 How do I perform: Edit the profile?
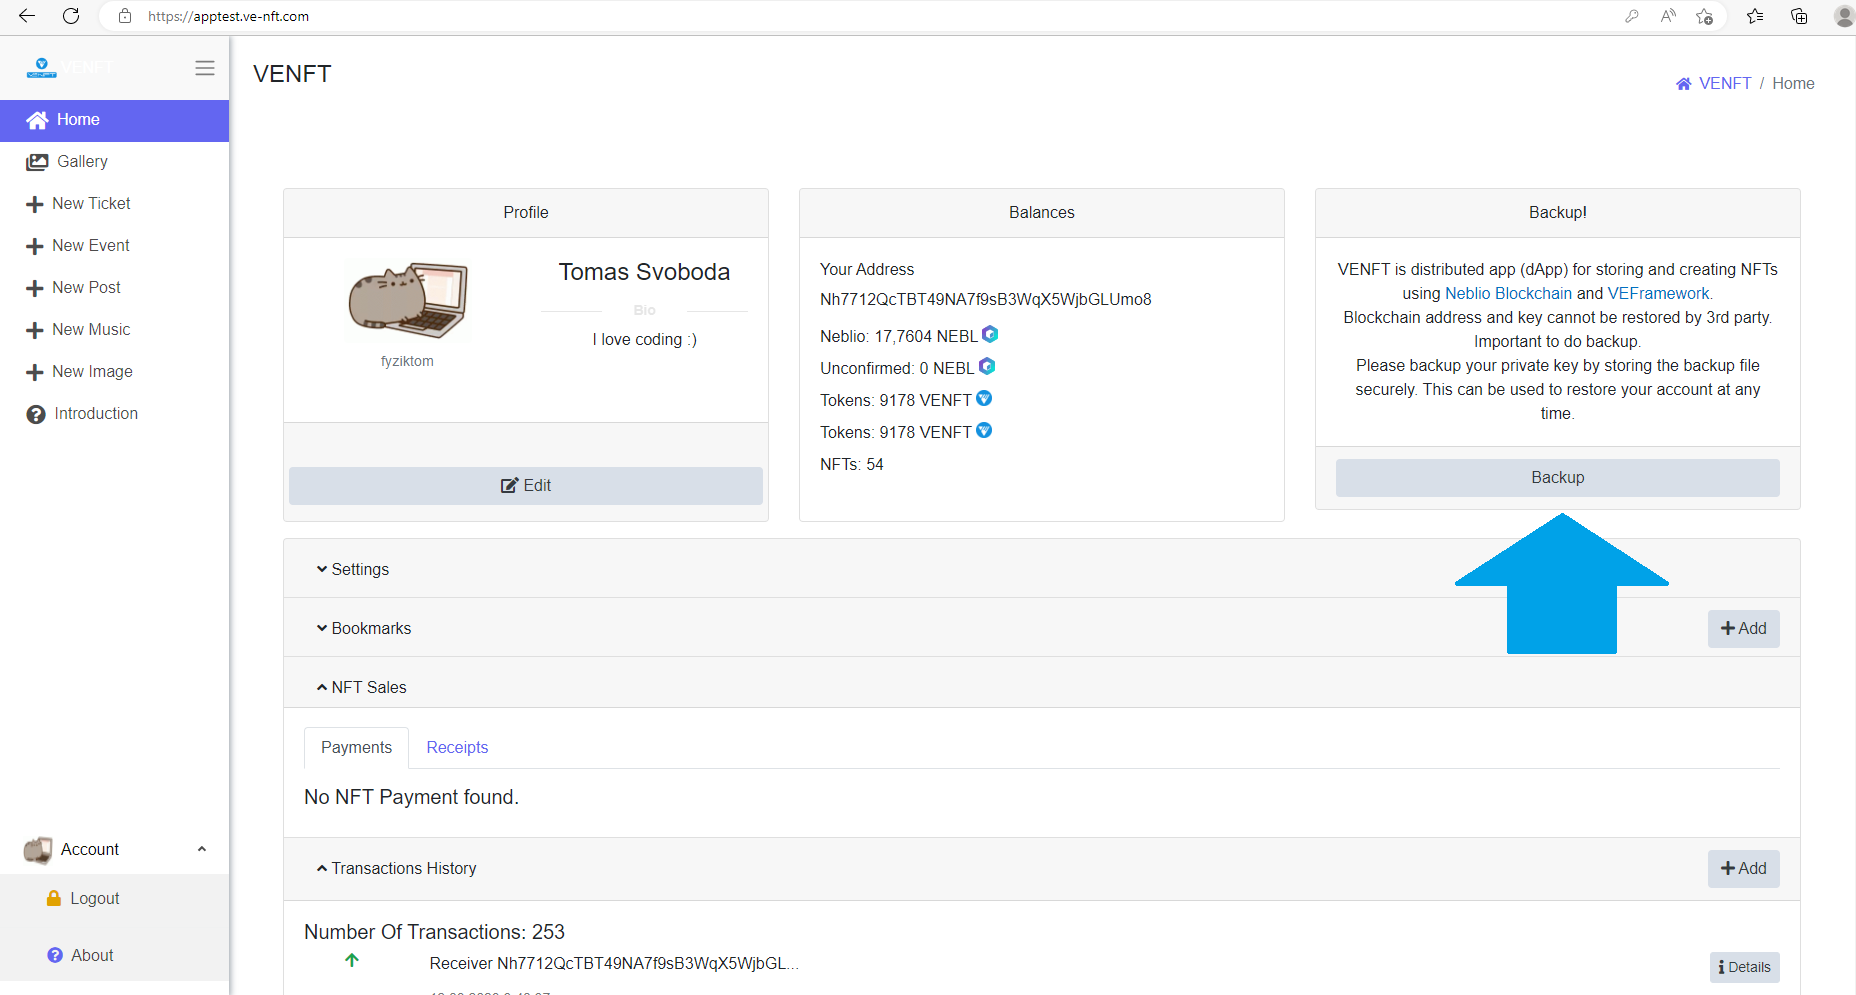click(x=526, y=486)
